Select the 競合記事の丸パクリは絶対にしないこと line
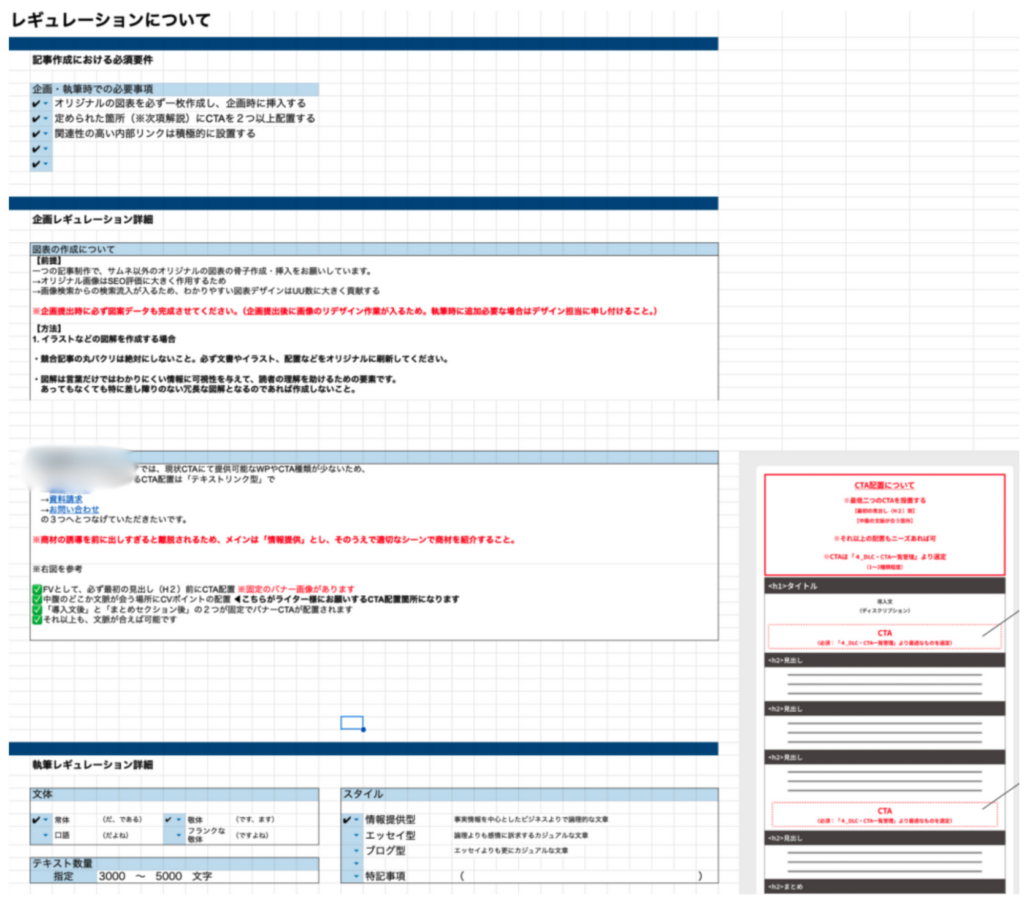1024x906 pixels. (241, 359)
